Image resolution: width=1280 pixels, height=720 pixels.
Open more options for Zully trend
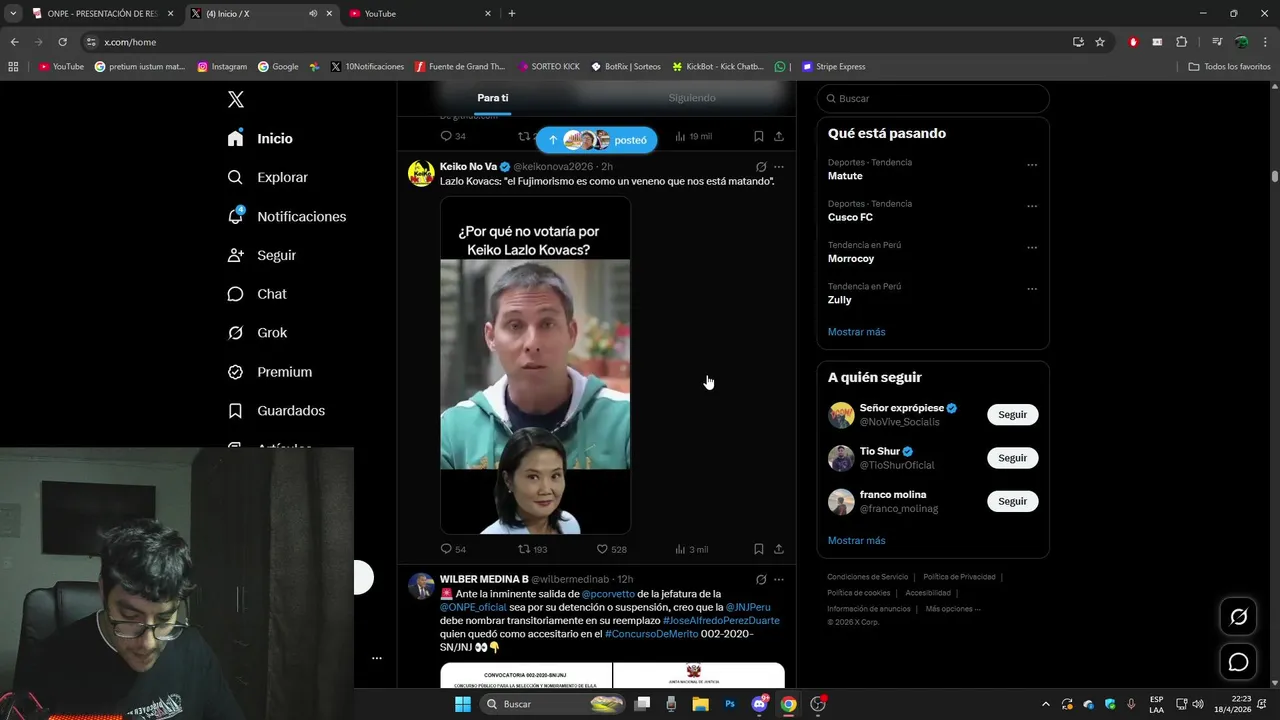pos(1032,289)
